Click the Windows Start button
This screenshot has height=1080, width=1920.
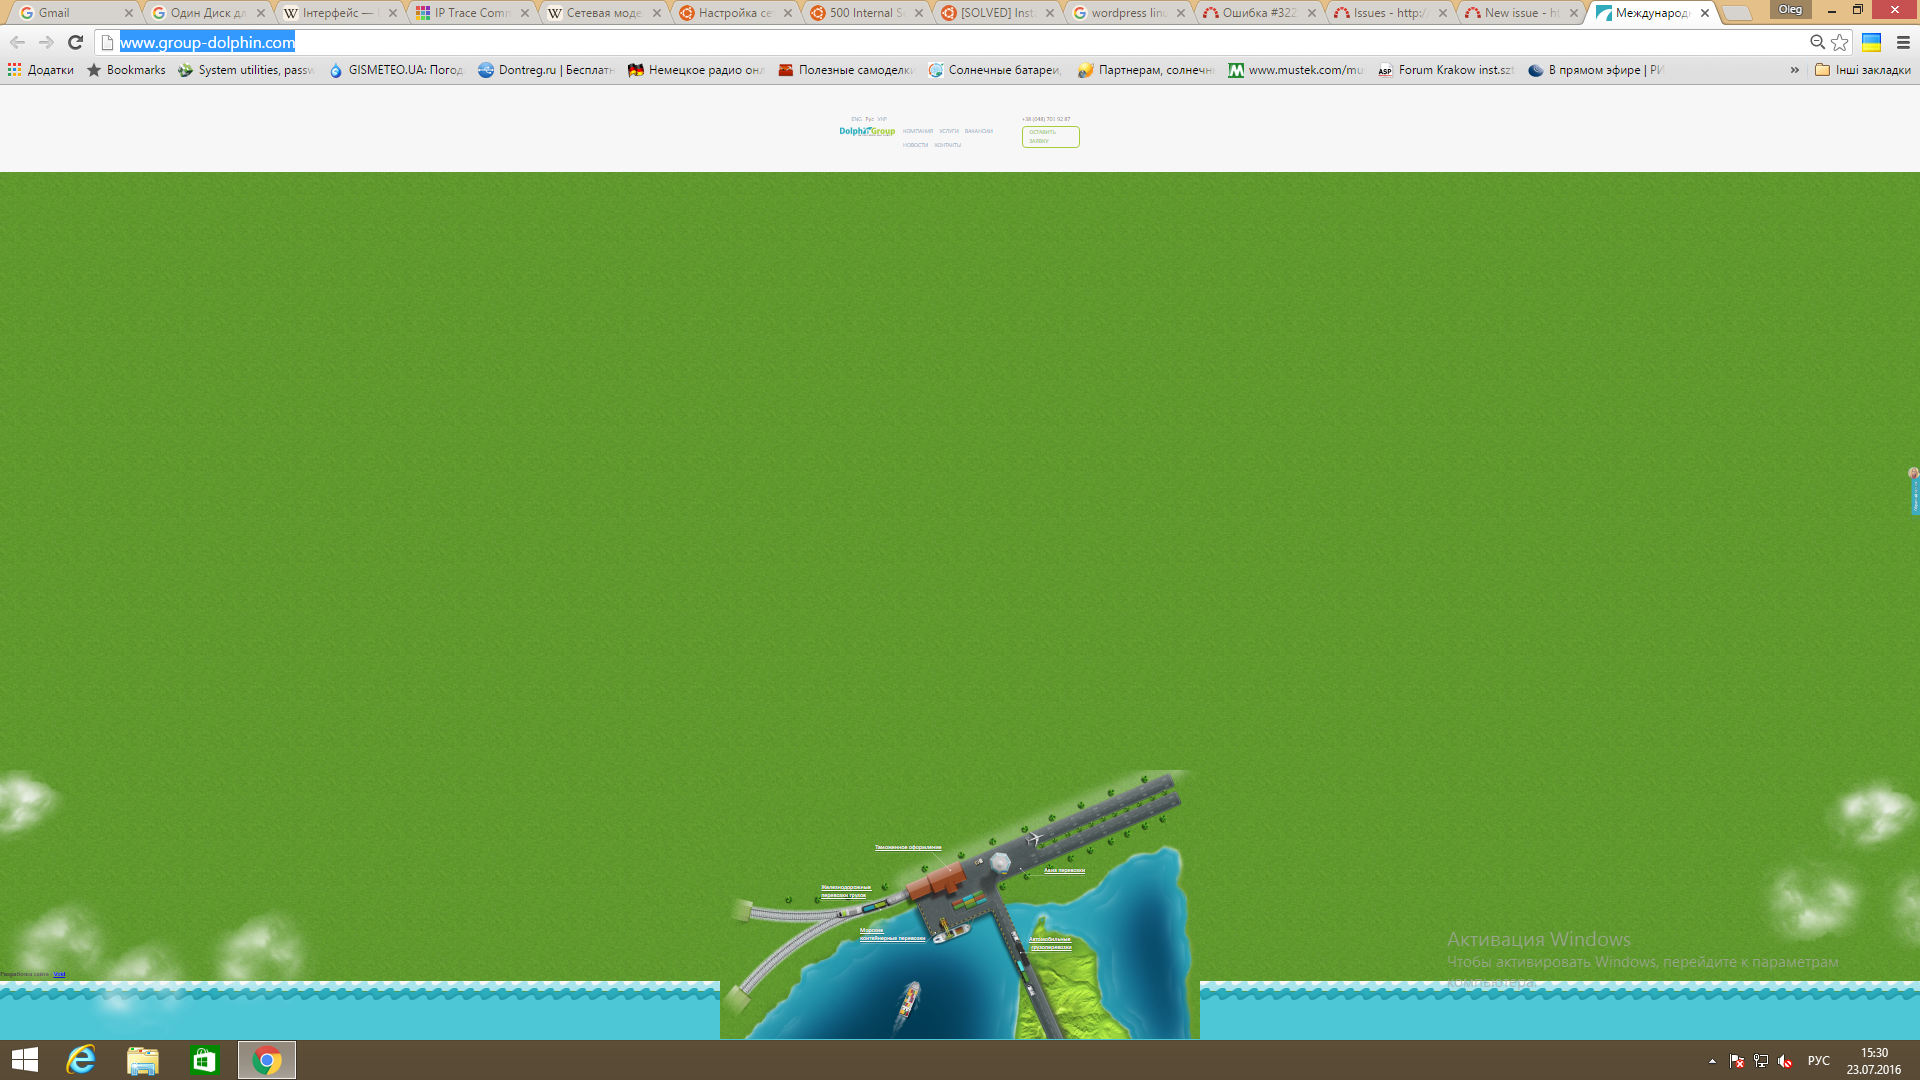[x=25, y=1060]
